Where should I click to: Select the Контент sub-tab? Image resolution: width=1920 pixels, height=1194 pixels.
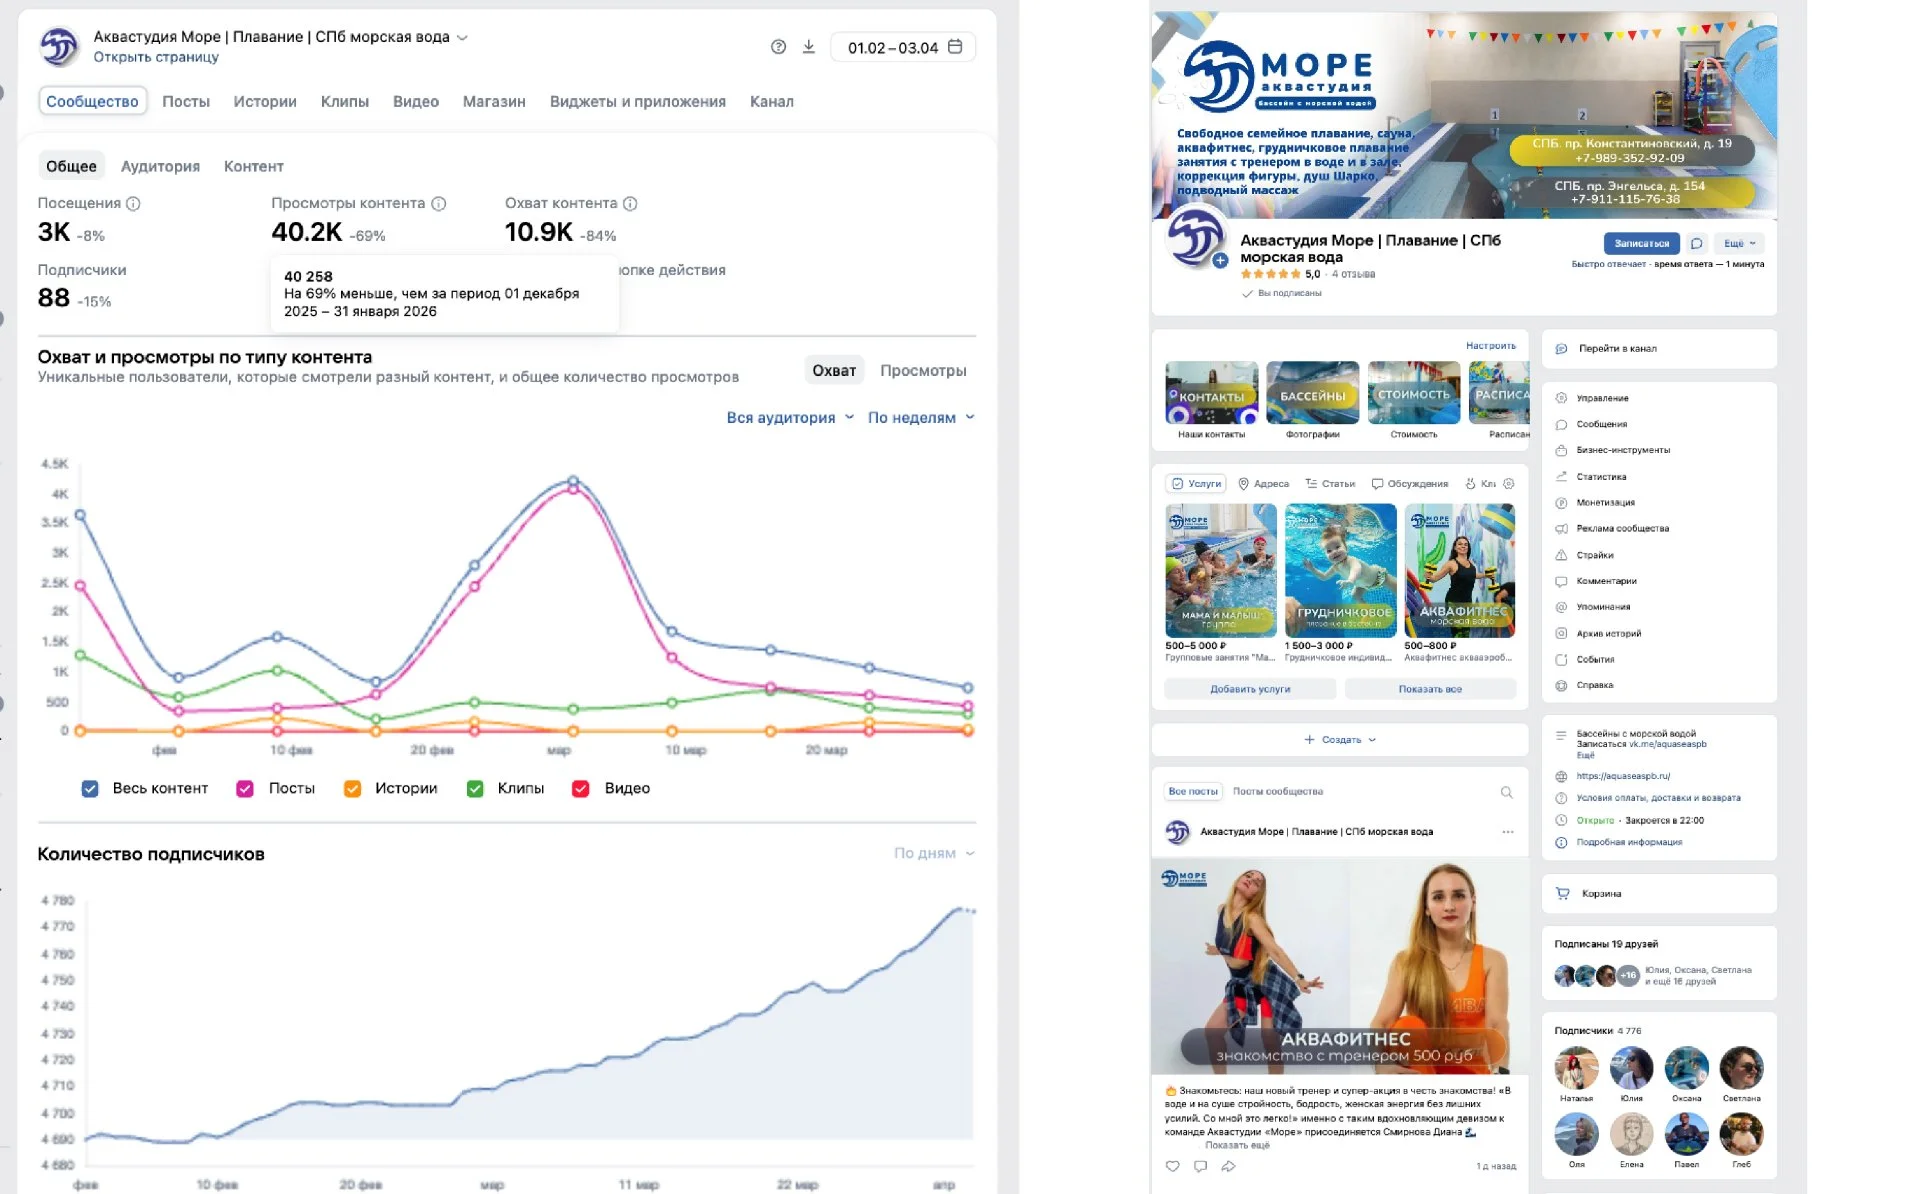click(x=253, y=167)
